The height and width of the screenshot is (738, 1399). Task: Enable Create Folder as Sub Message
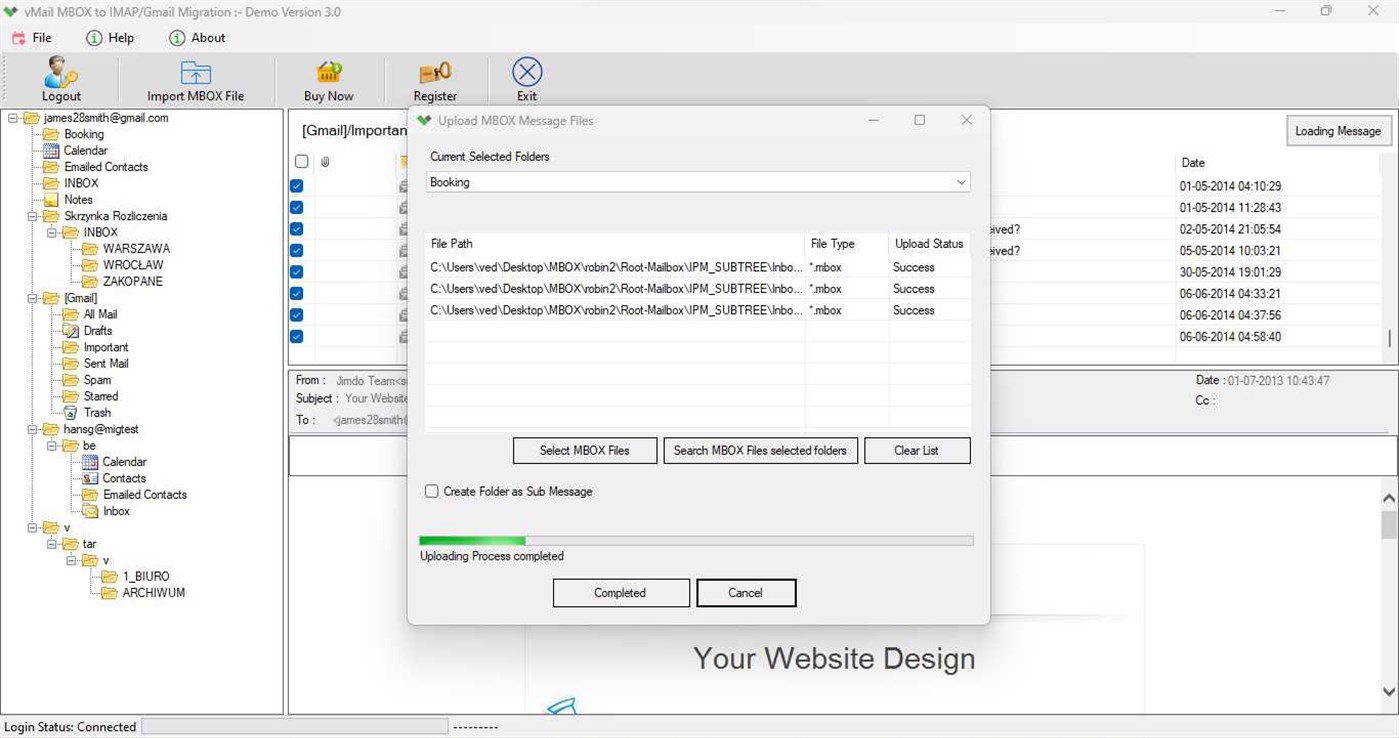coord(431,491)
